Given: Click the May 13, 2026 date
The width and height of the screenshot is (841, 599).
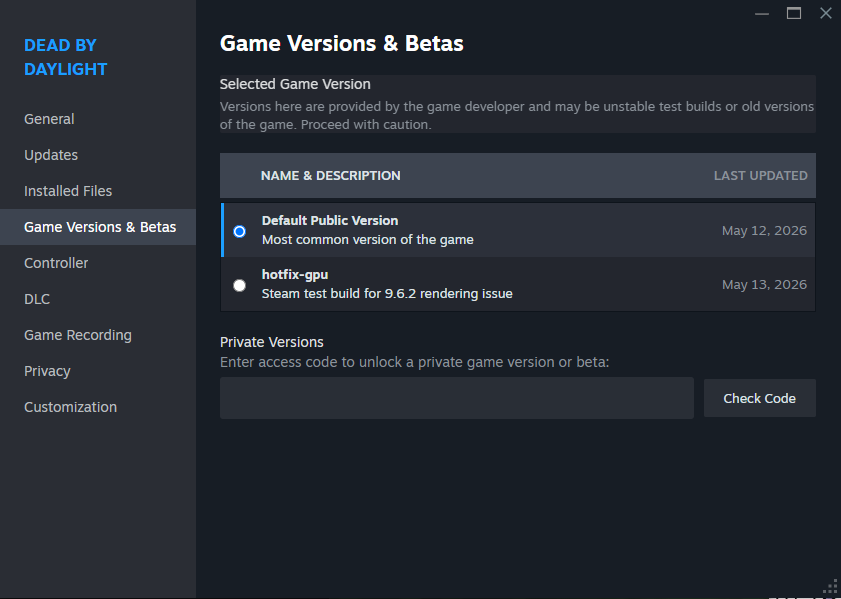Looking at the screenshot, I should pos(764,285).
